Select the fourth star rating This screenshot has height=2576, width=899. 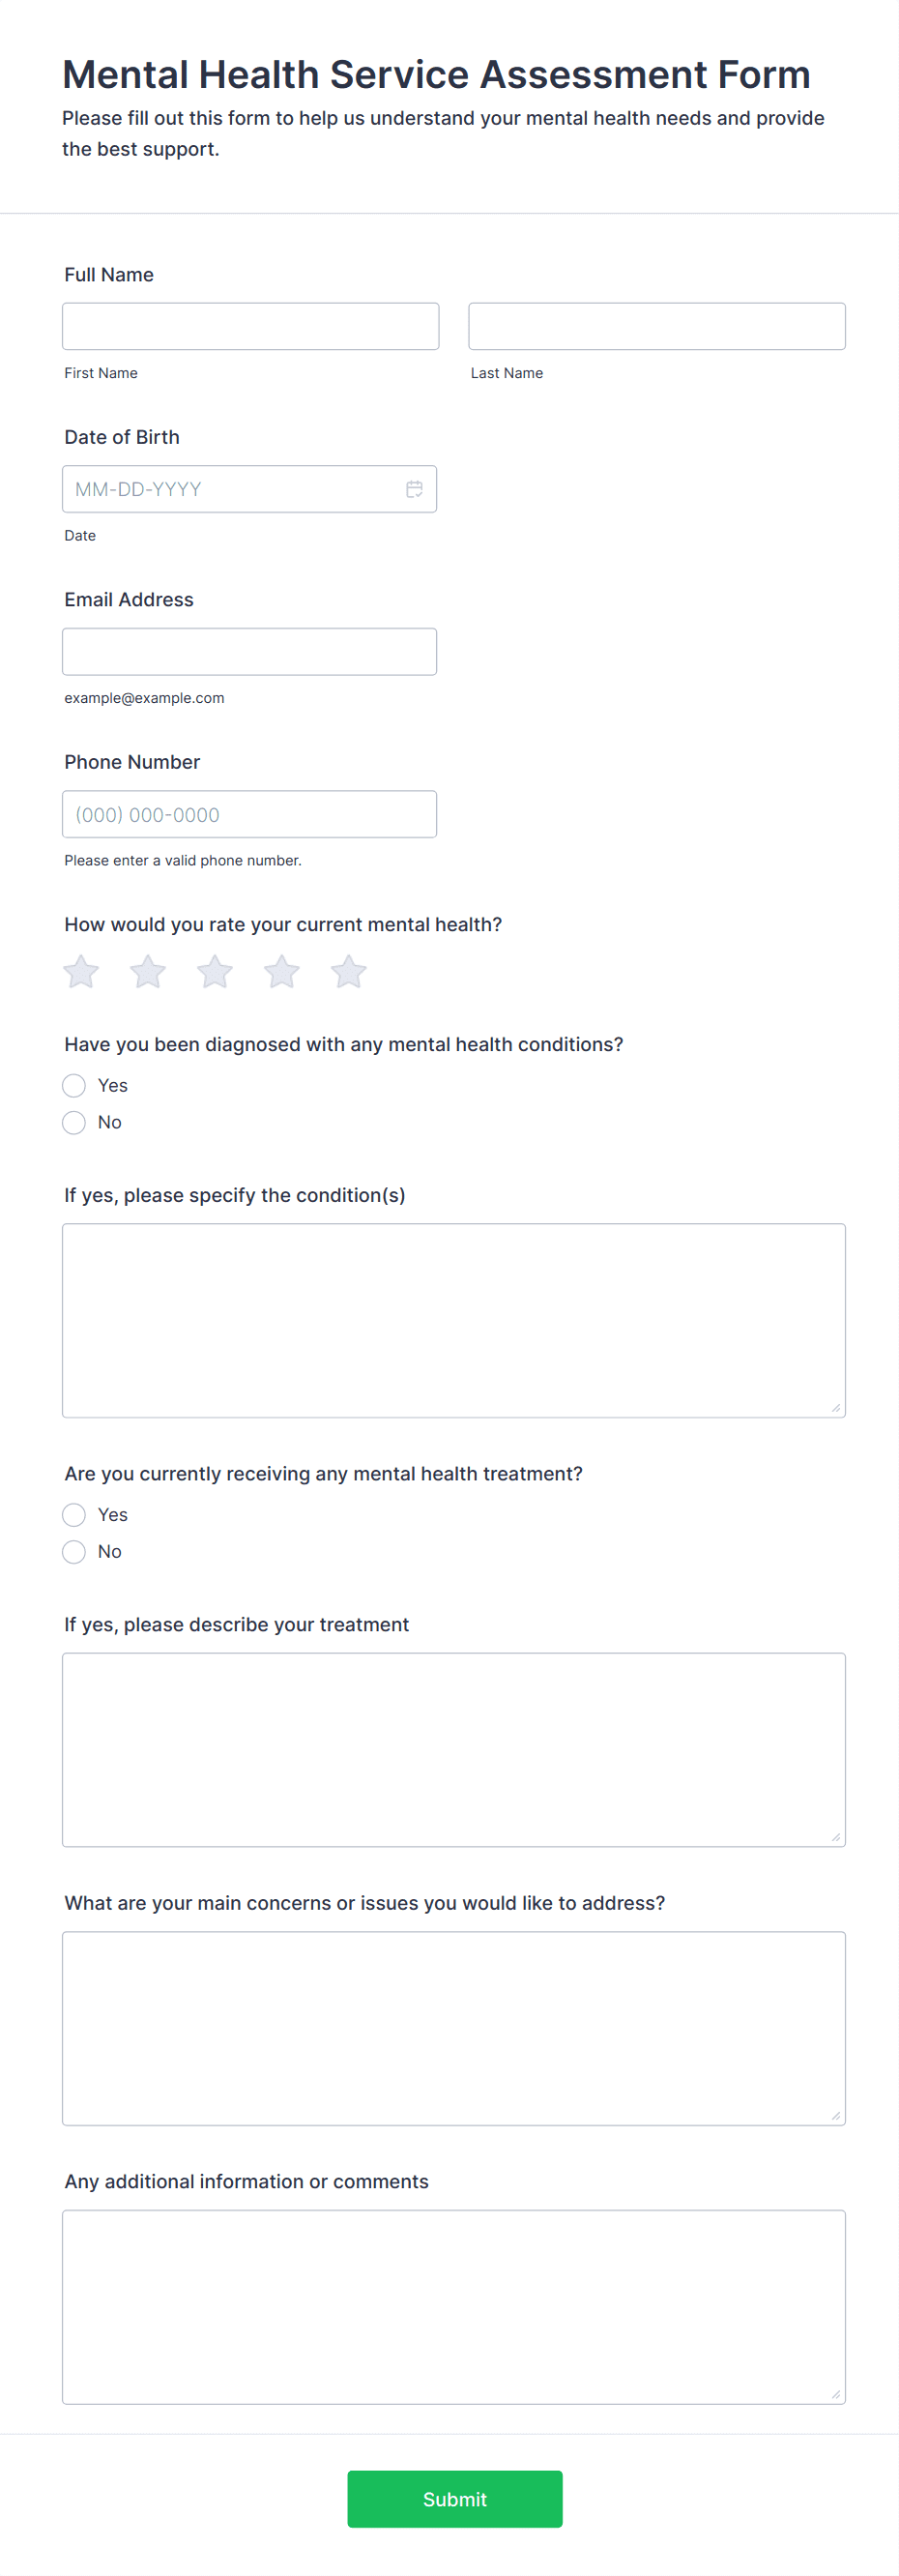tap(281, 971)
